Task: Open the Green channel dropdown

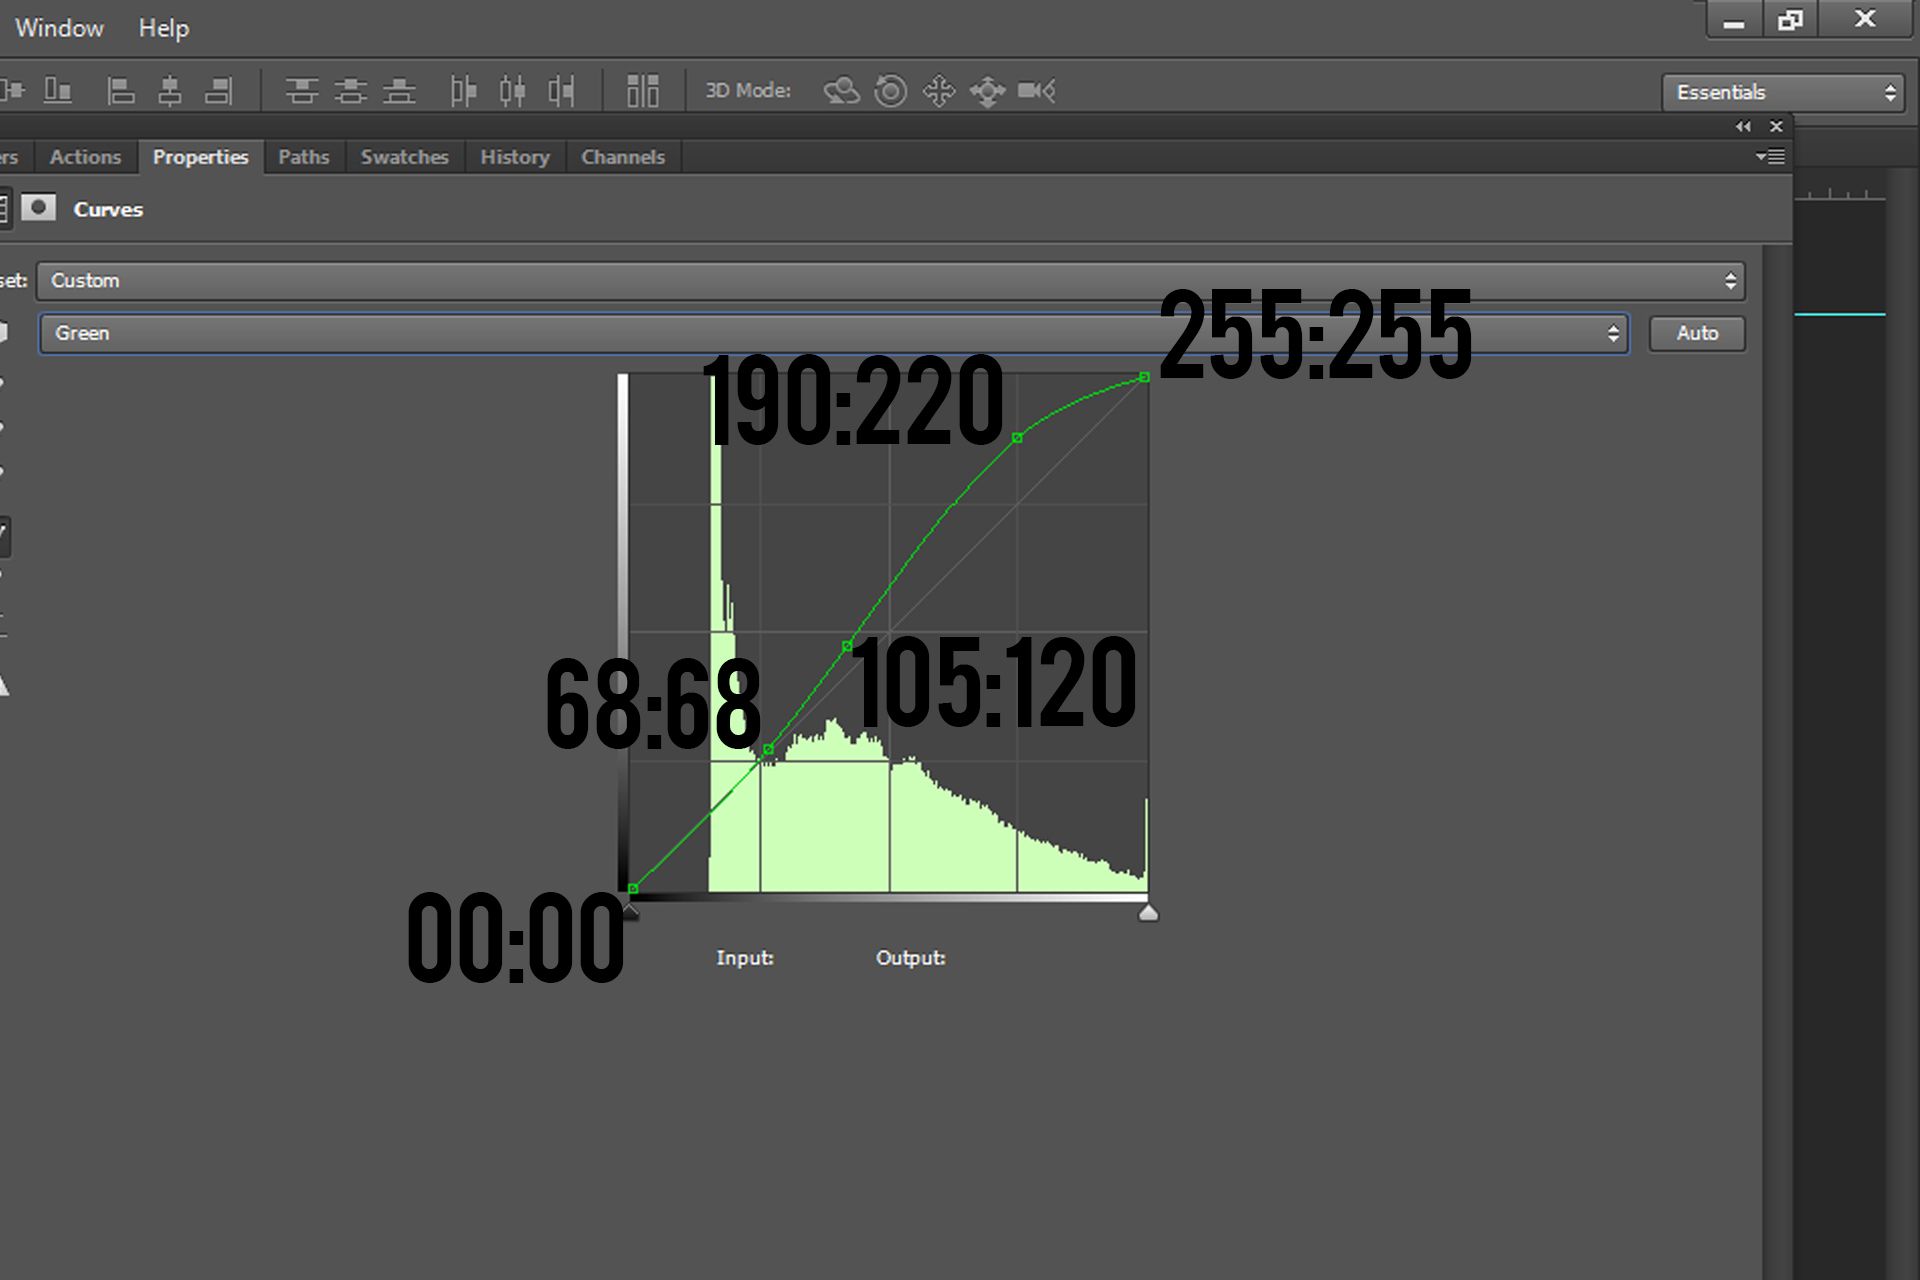Action: 833,333
